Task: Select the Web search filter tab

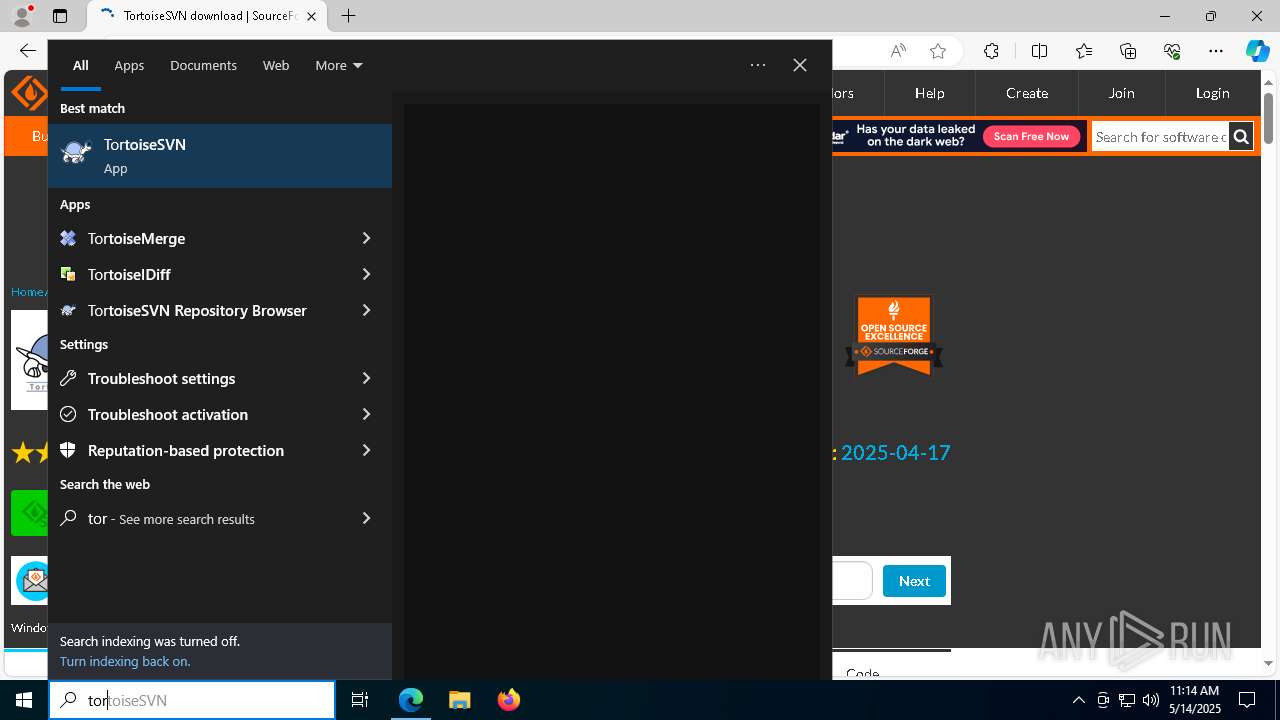Action: 276,65
